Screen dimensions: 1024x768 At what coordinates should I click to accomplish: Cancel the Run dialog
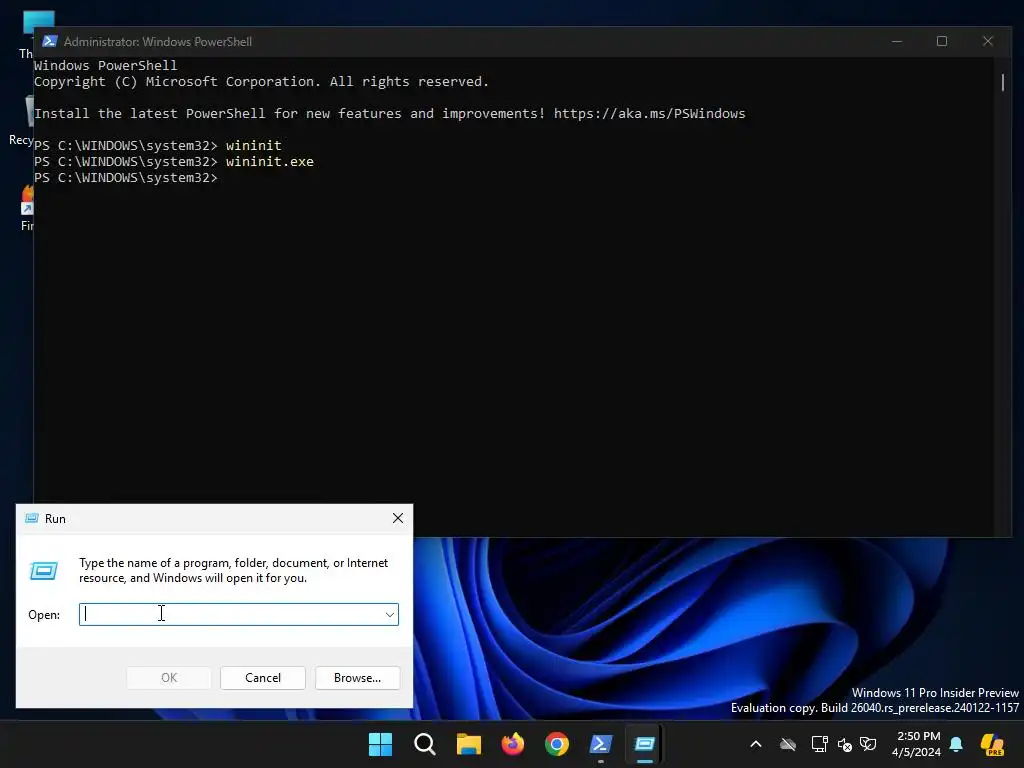click(x=263, y=677)
